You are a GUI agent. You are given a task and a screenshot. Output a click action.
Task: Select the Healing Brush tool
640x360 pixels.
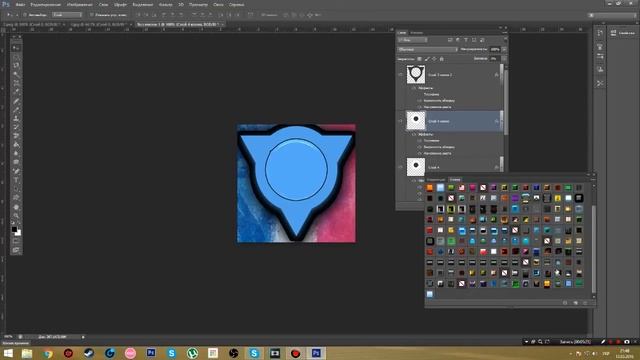click(x=16, y=101)
